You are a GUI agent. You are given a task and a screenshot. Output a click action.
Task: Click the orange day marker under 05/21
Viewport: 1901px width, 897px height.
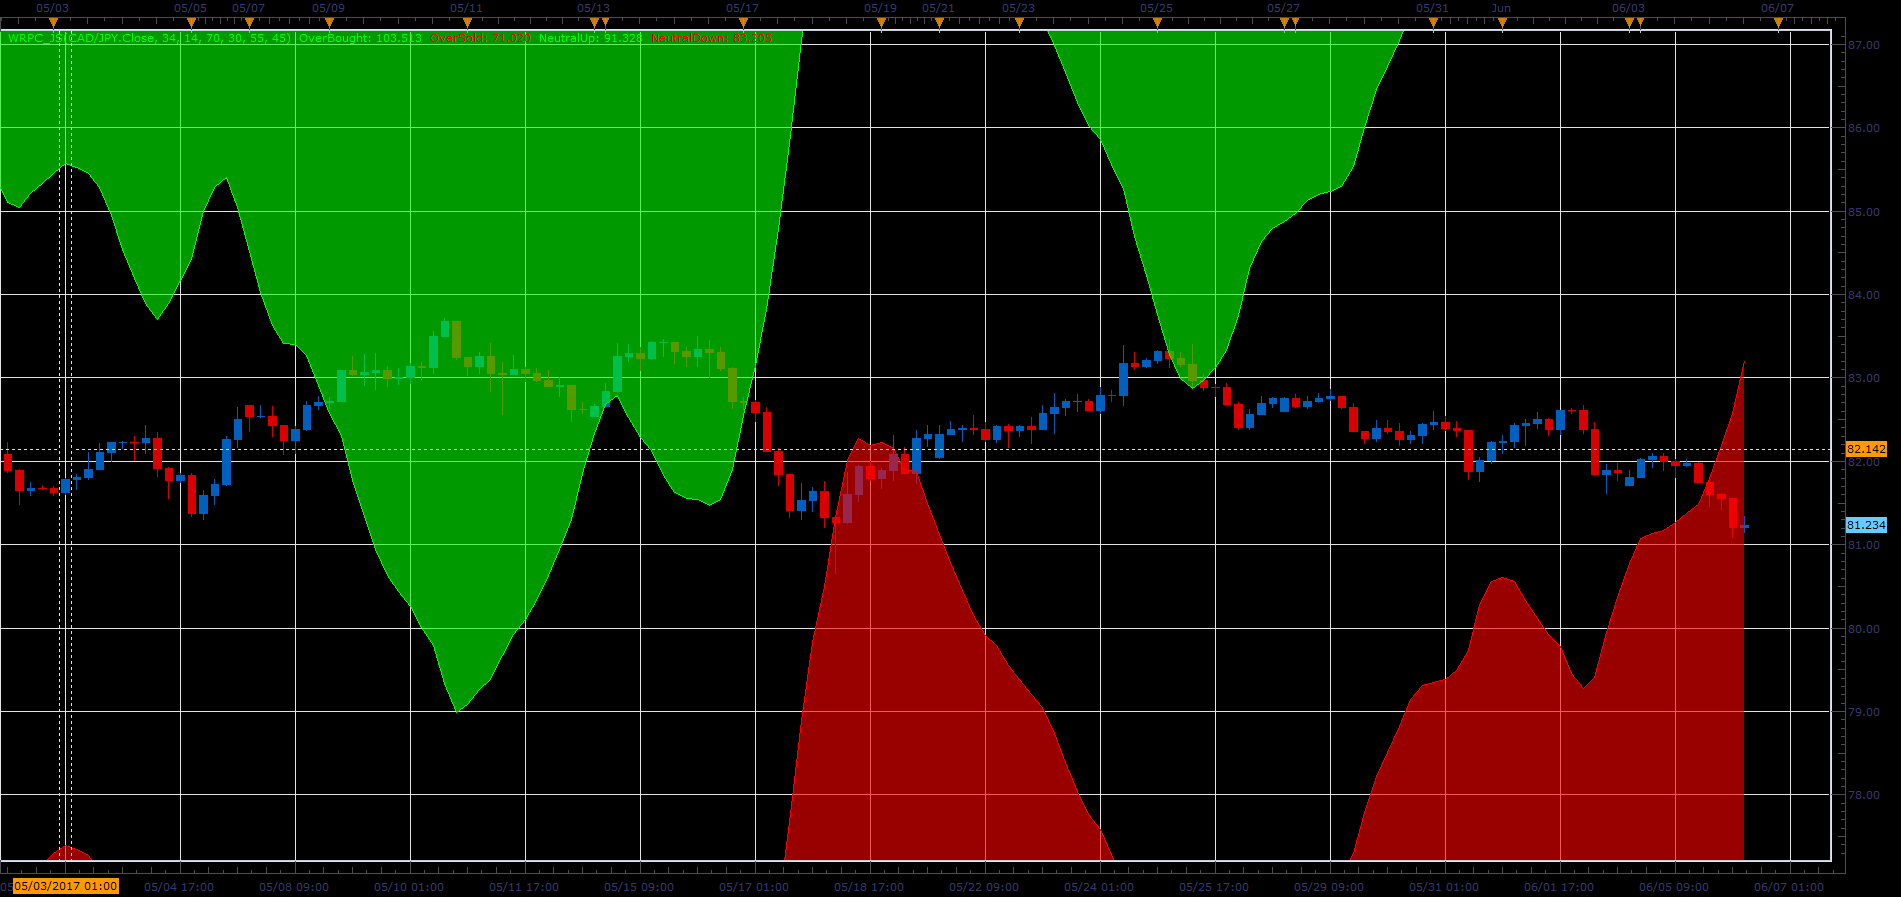939,22
